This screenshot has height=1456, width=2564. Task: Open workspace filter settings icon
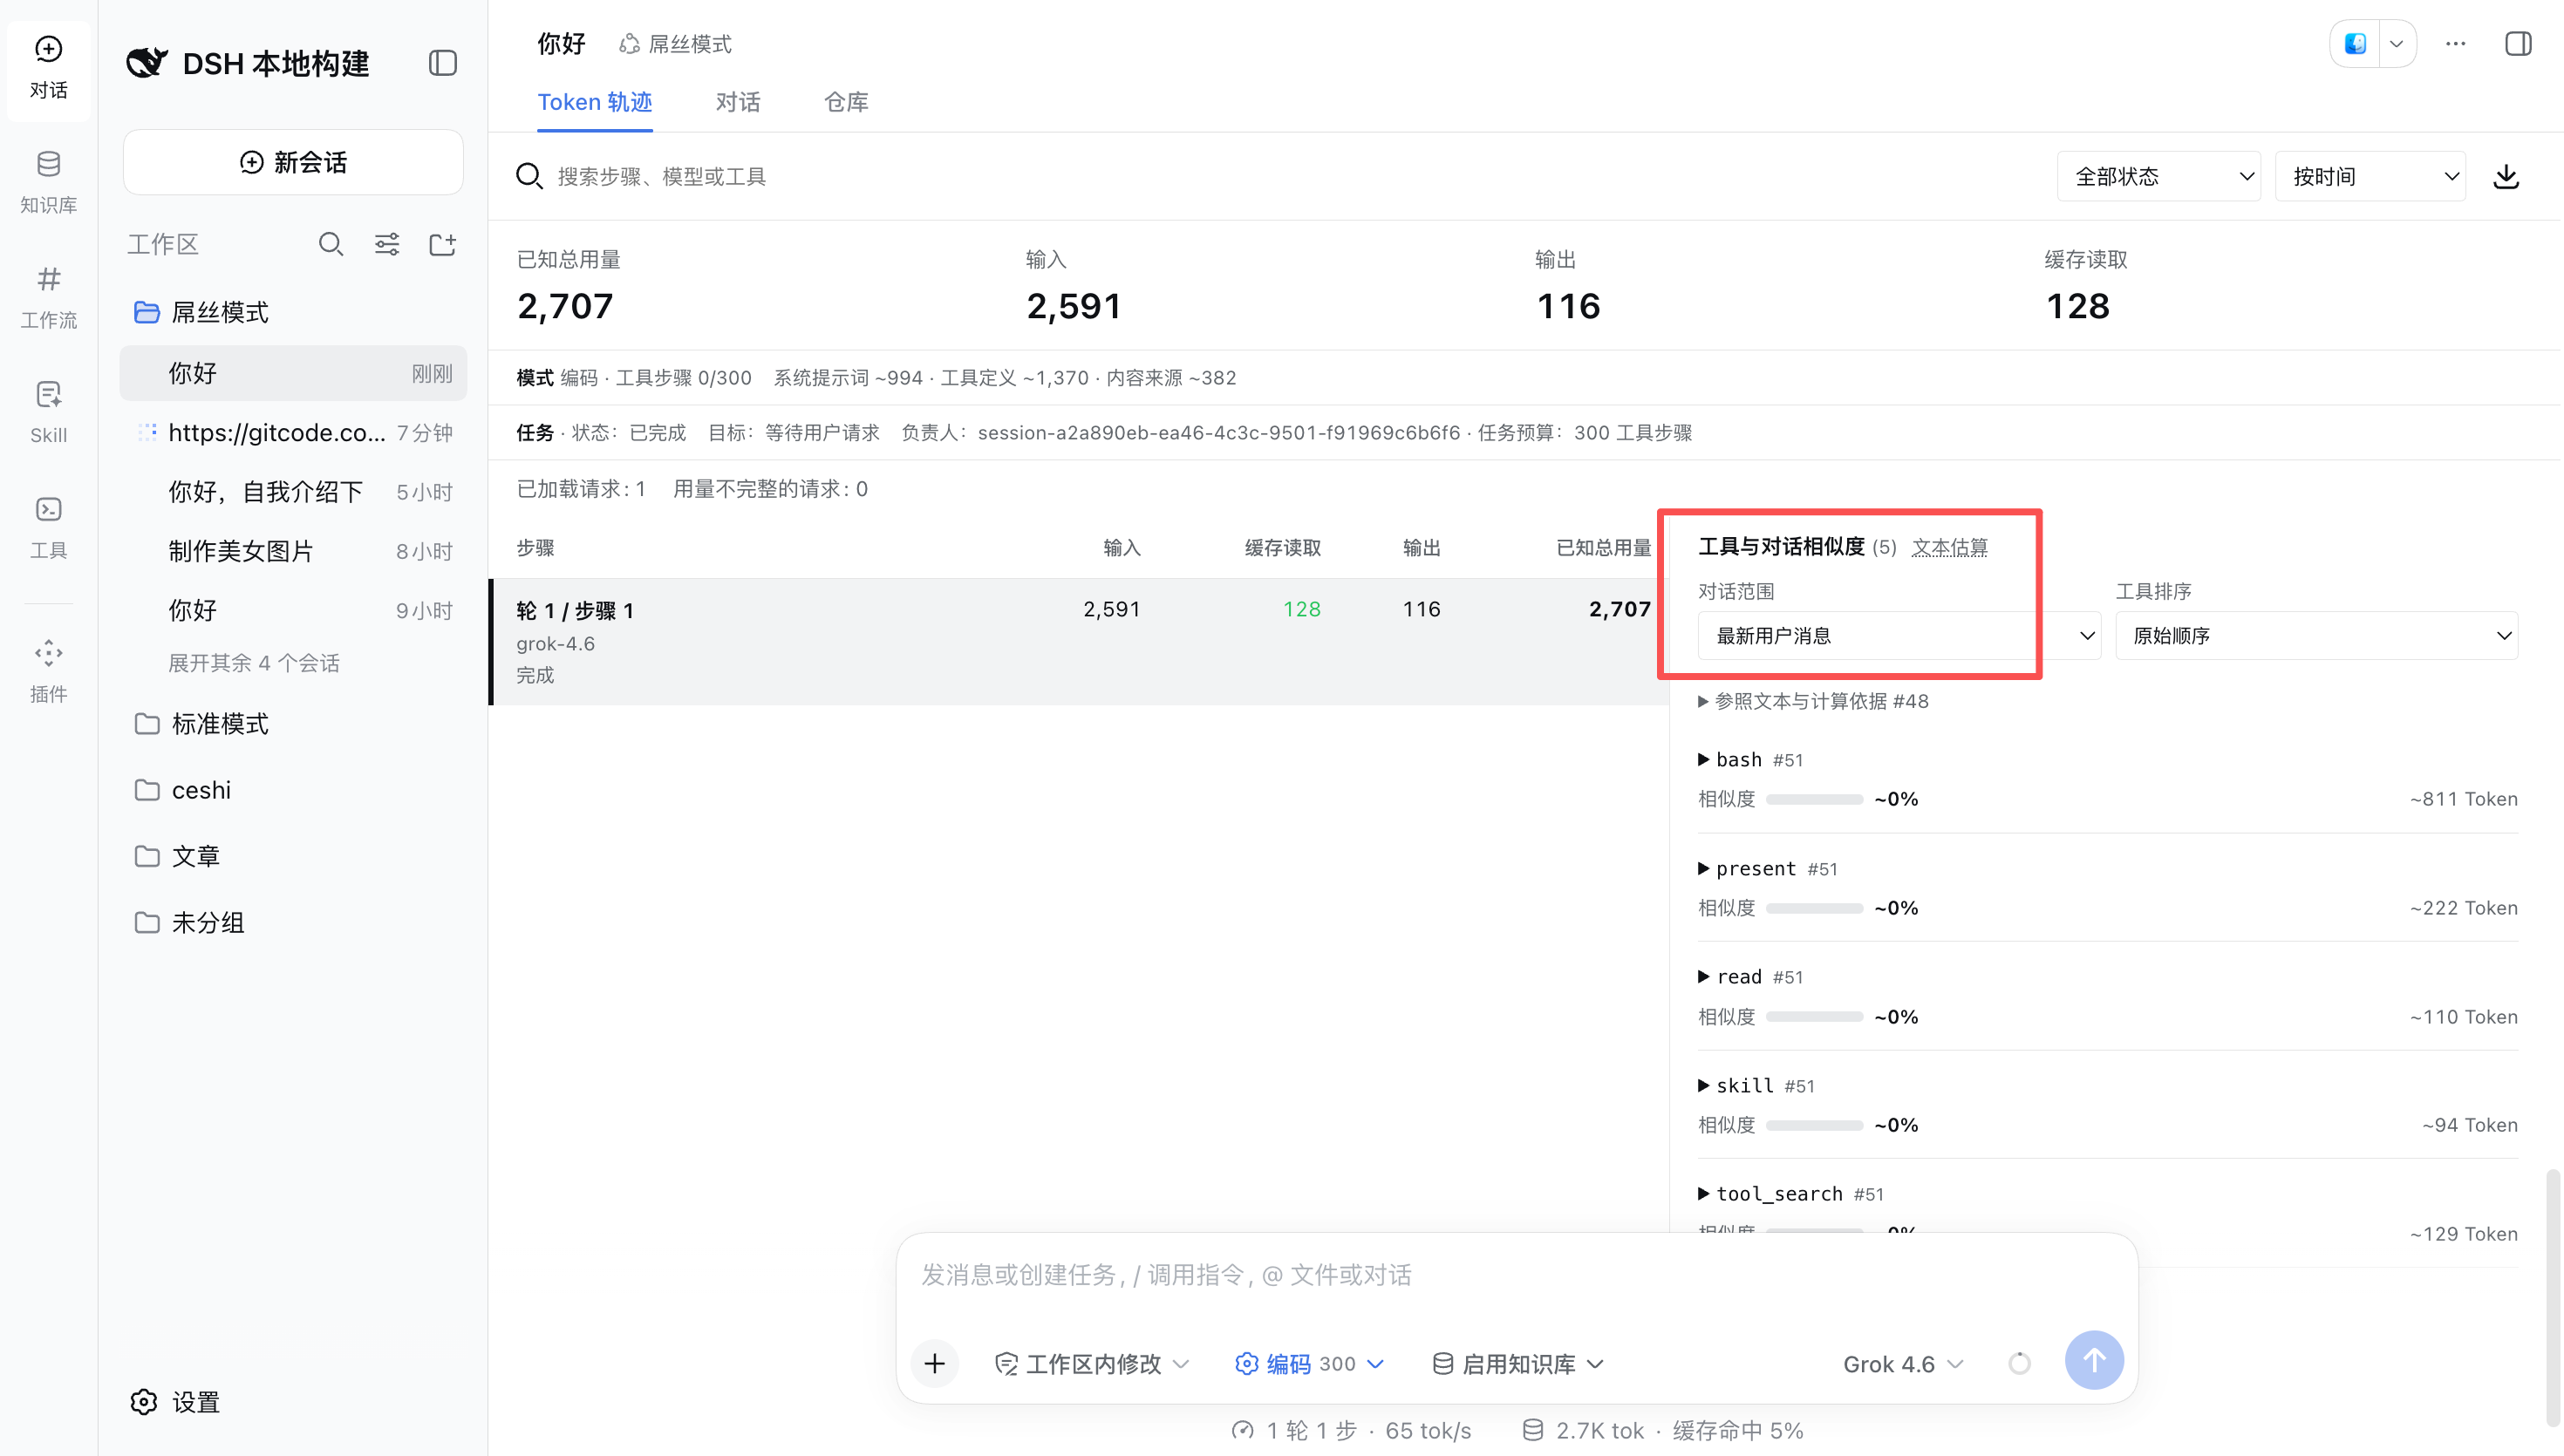[x=387, y=244]
